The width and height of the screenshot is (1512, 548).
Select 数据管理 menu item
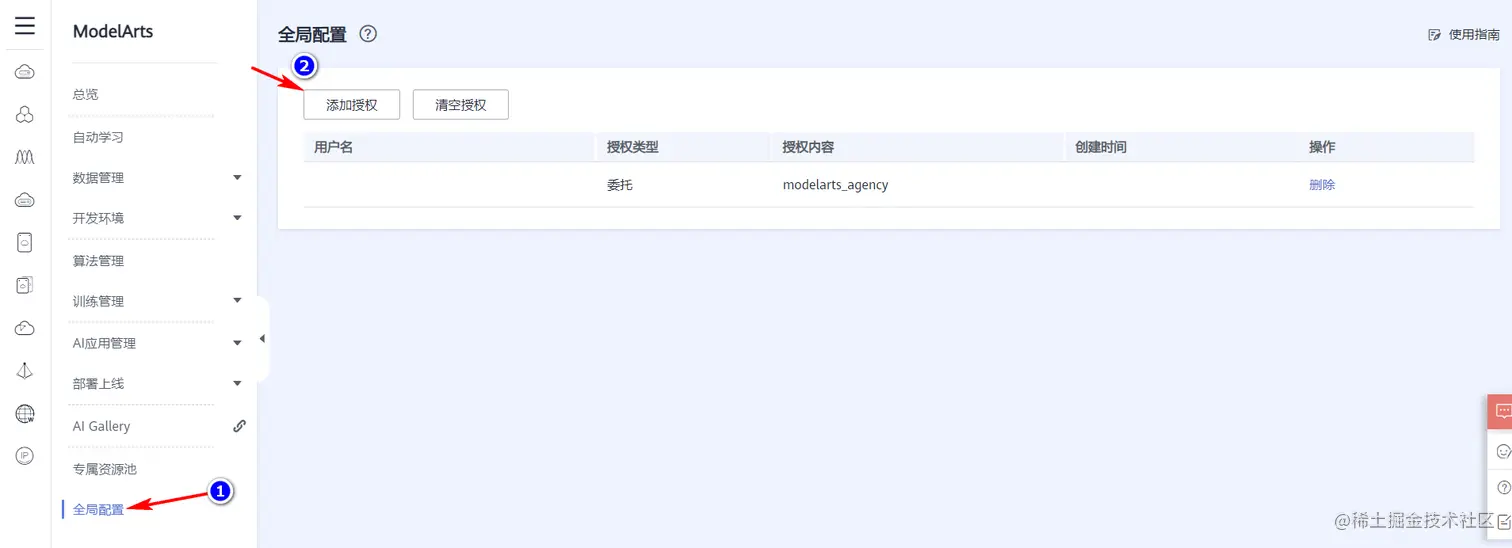click(98, 178)
